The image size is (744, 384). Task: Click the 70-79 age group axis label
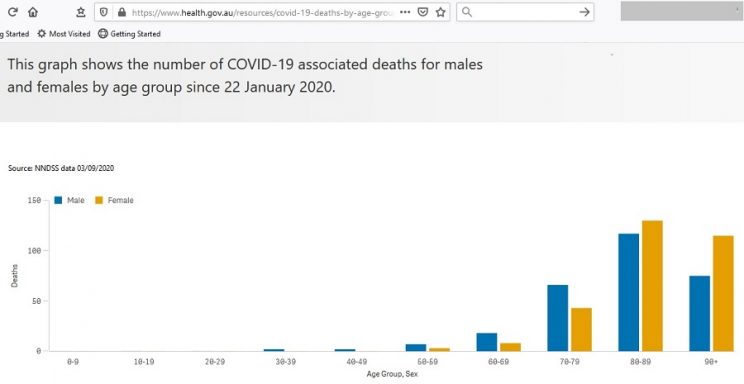coord(569,362)
